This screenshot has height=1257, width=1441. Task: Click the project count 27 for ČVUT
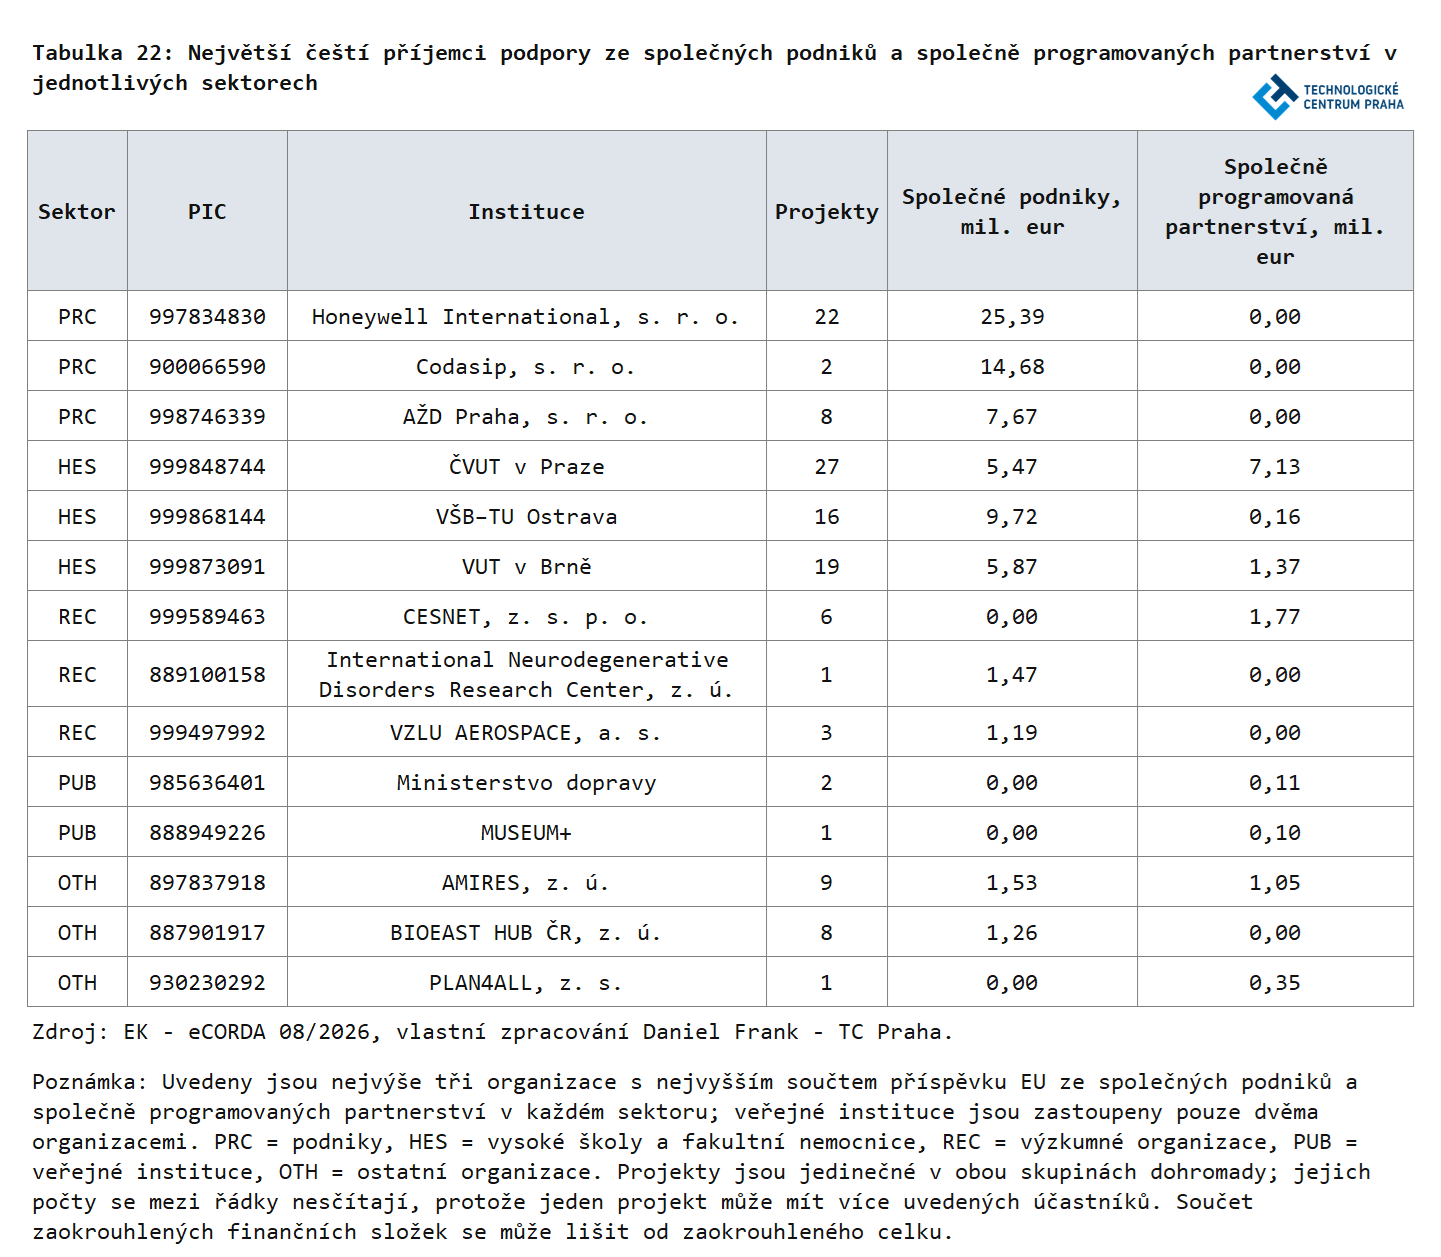coord(827,467)
